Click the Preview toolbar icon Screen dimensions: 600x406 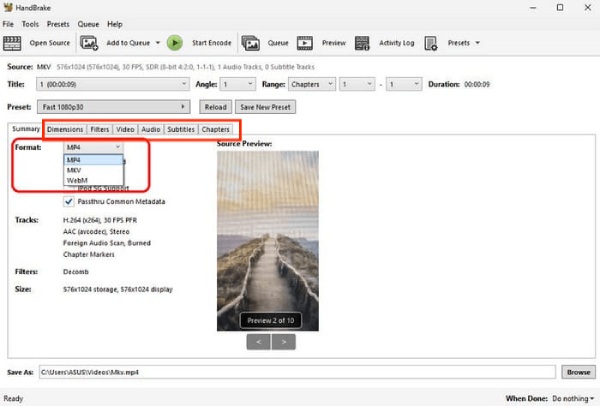(x=305, y=43)
